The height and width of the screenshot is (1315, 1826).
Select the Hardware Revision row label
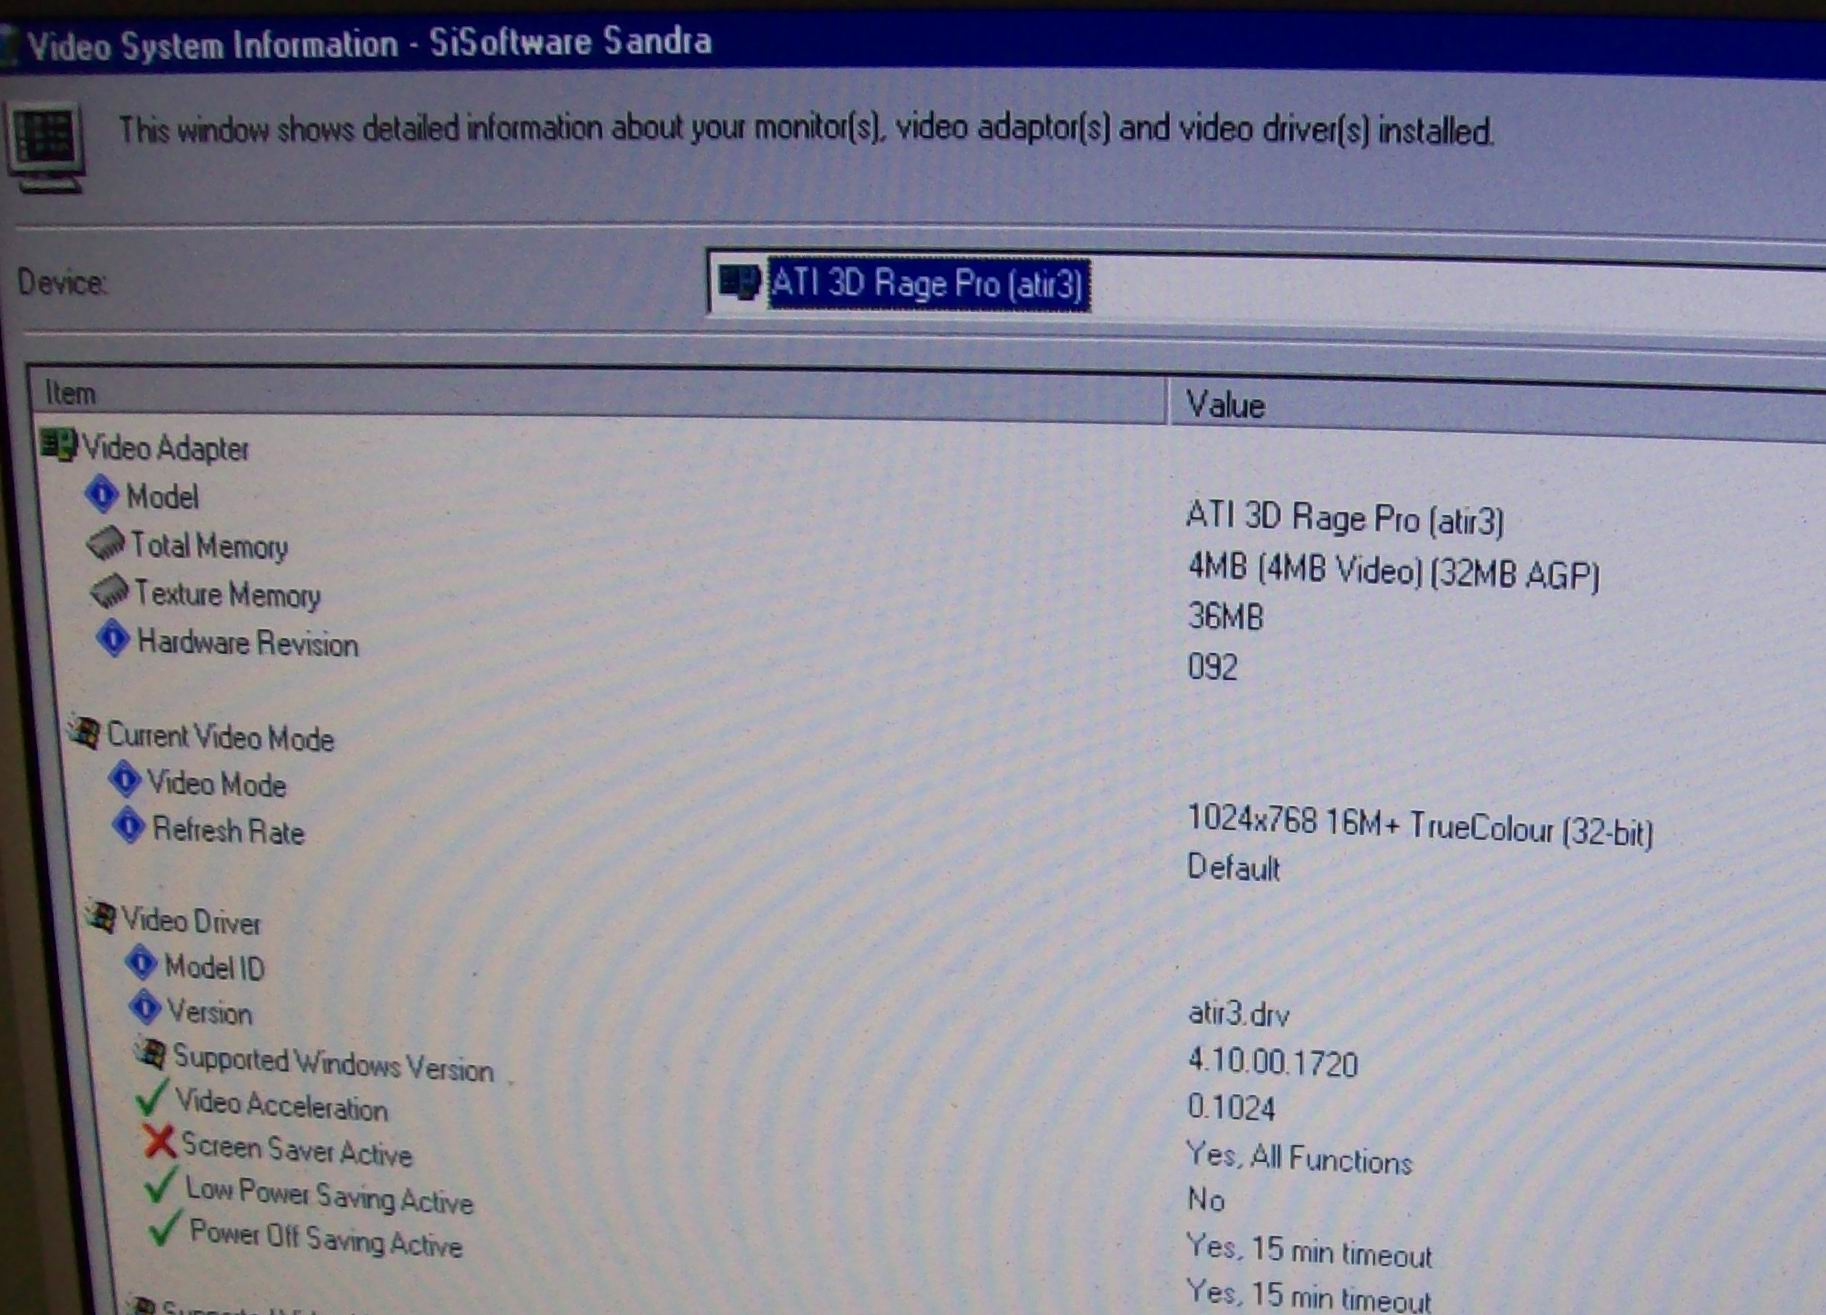pos(248,643)
